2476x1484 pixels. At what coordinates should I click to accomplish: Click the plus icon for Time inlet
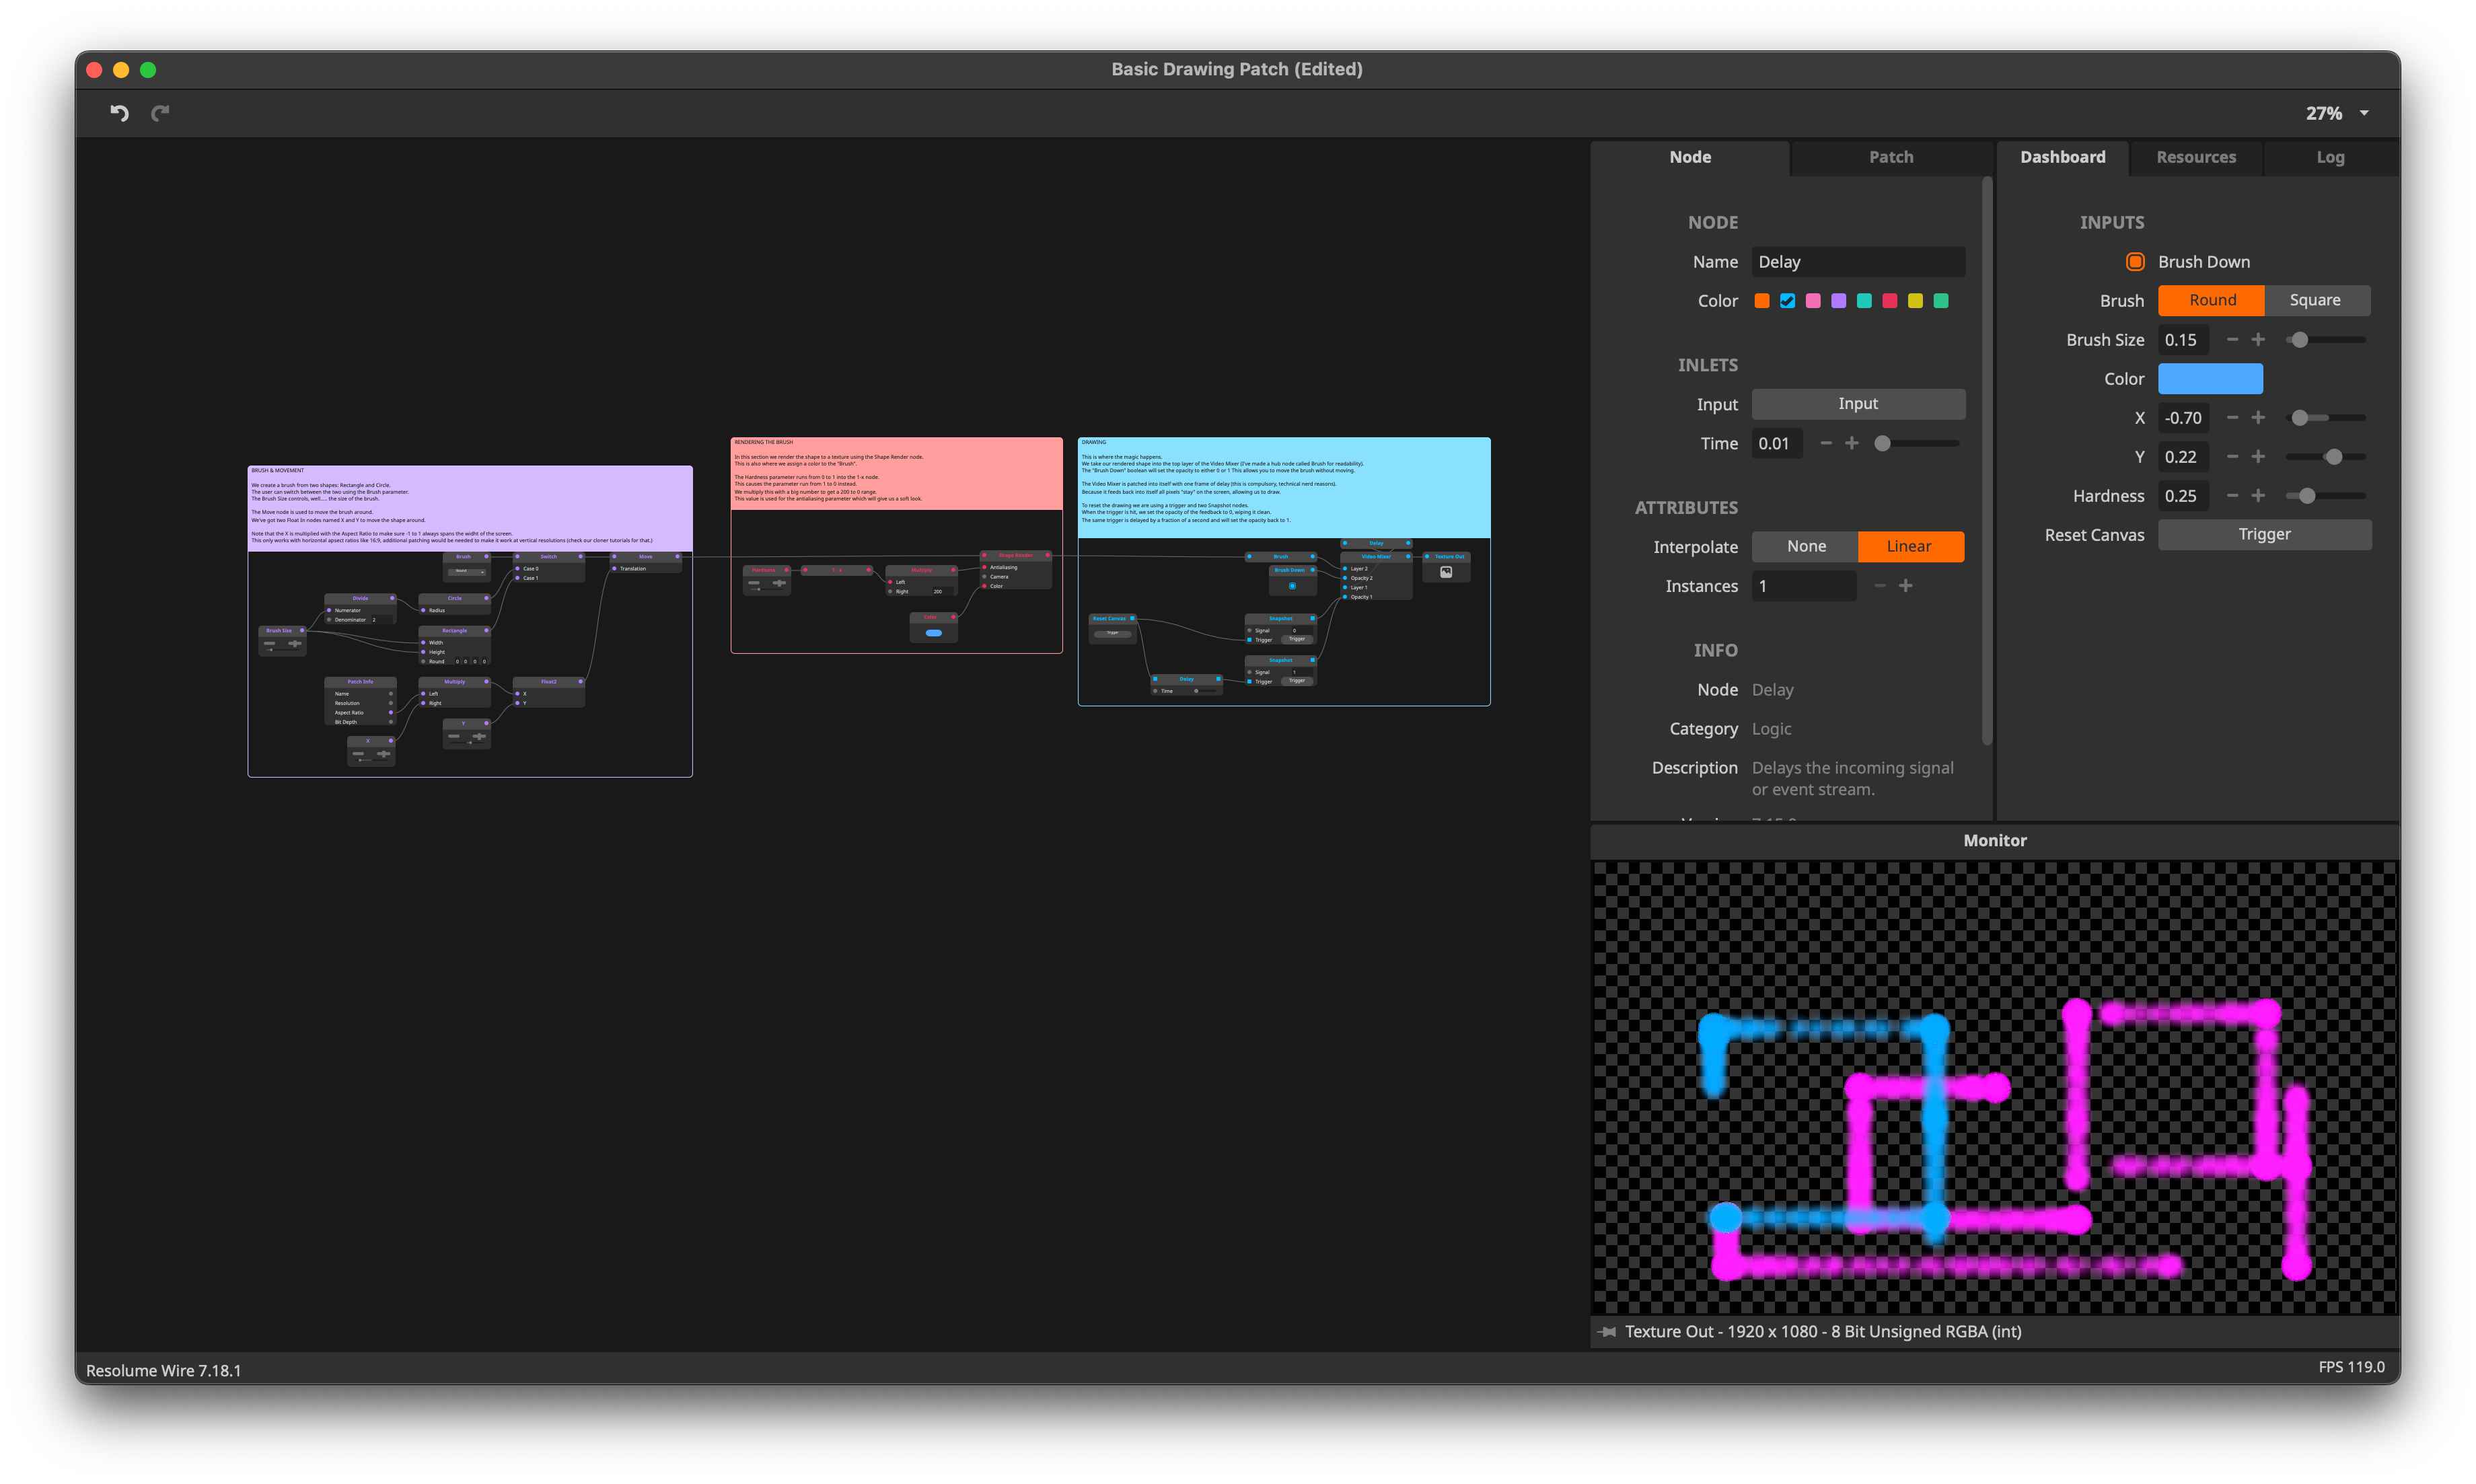(x=1852, y=443)
